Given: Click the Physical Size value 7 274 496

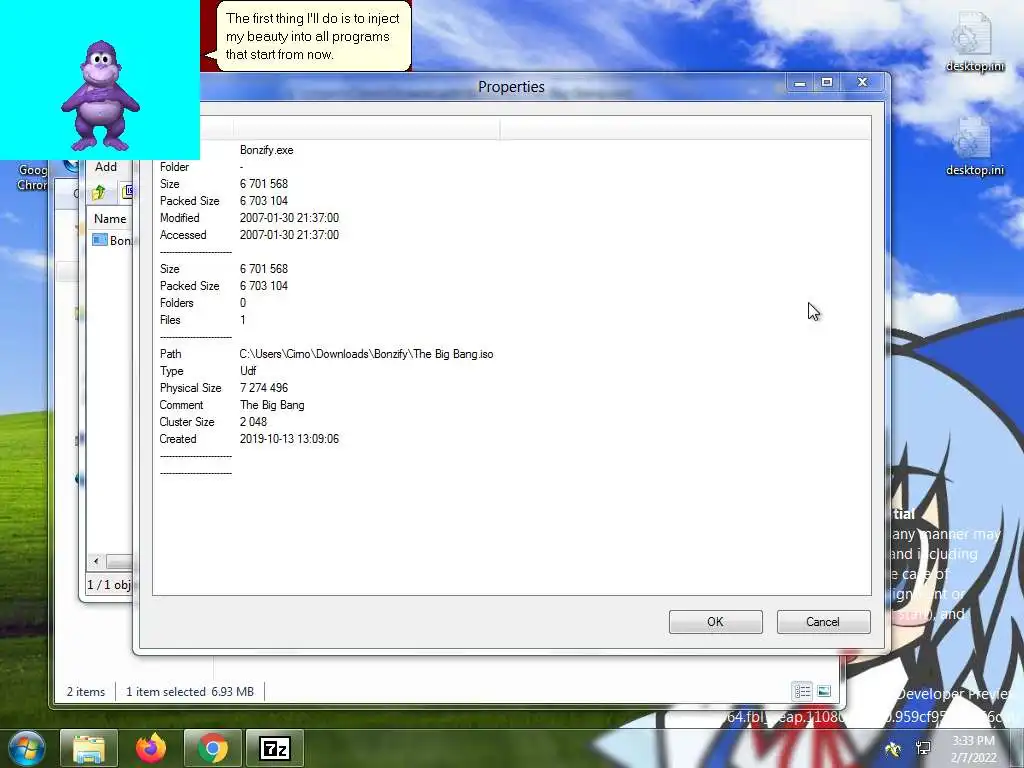Looking at the screenshot, I should [264, 388].
